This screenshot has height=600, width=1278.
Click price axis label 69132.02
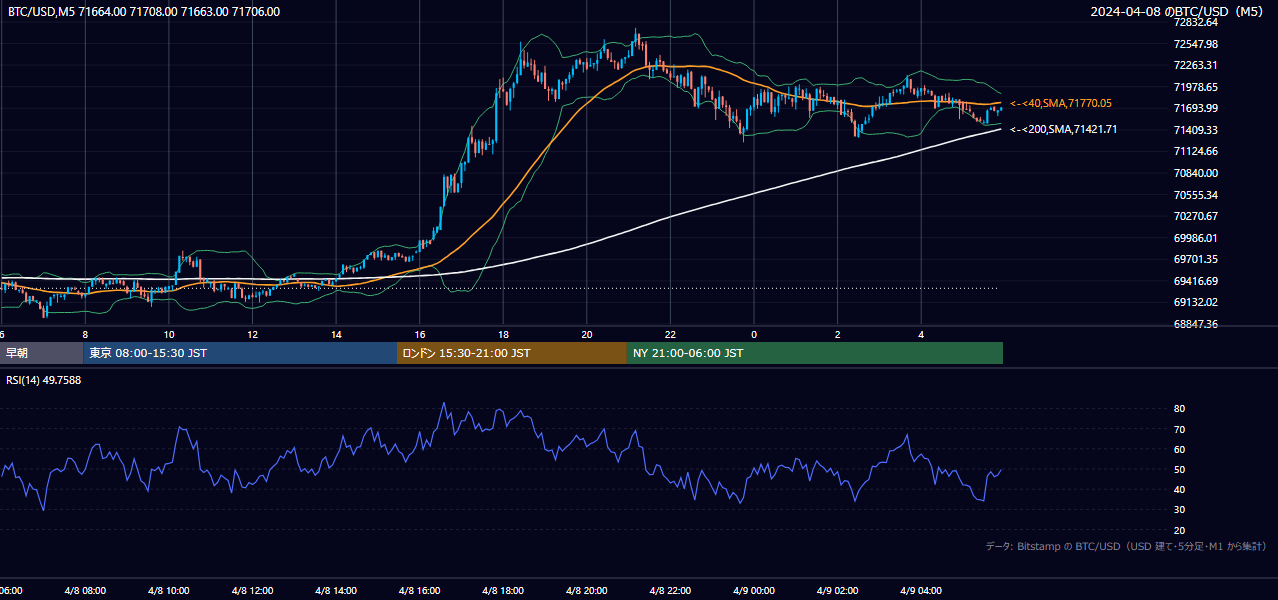[1195, 302]
